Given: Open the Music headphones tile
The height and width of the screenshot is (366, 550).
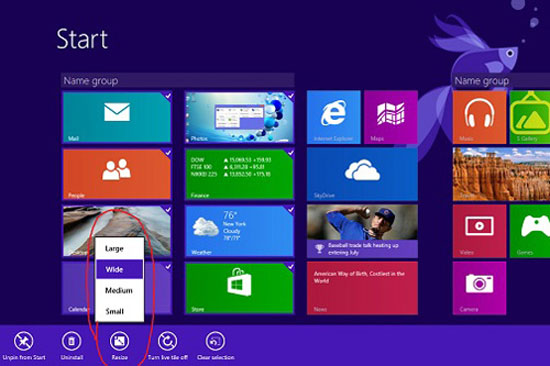Looking at the screenshot, I should [479, 117].
